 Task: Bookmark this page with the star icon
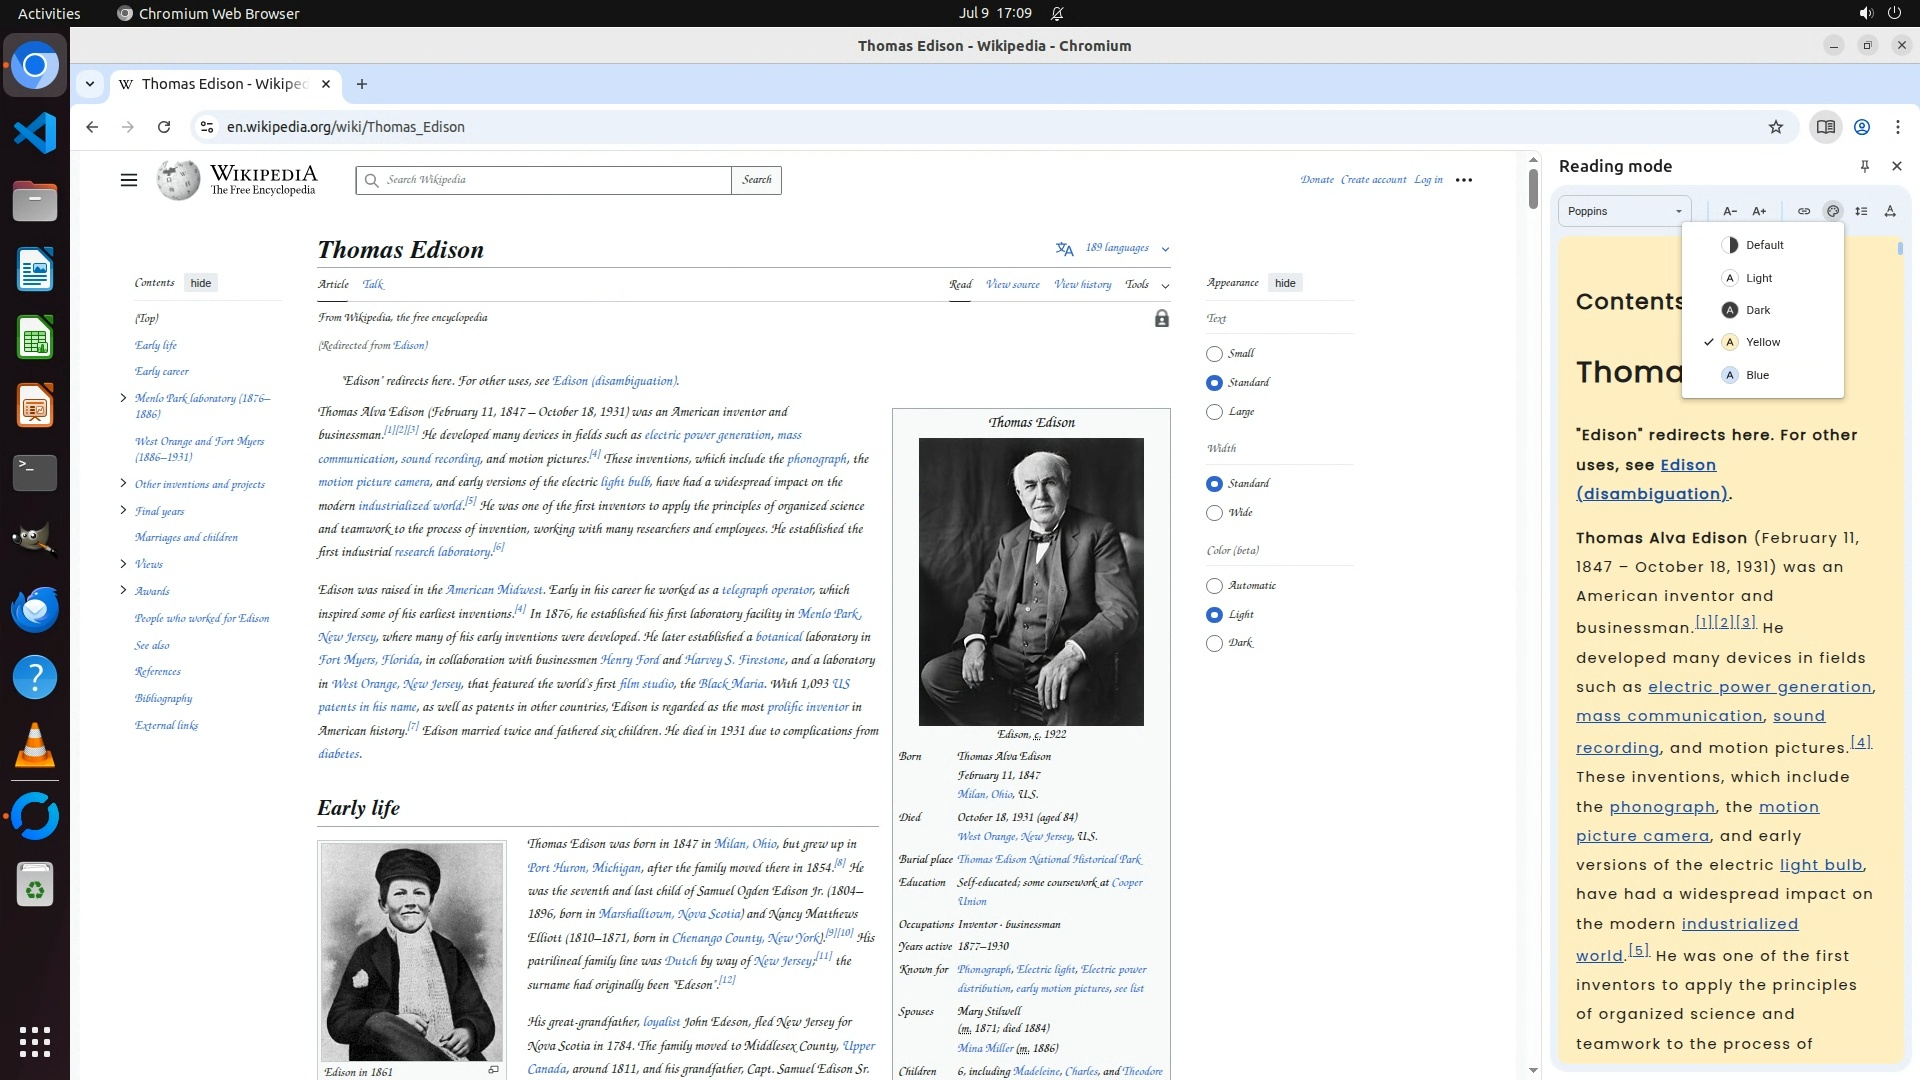tap(1775, 127)
